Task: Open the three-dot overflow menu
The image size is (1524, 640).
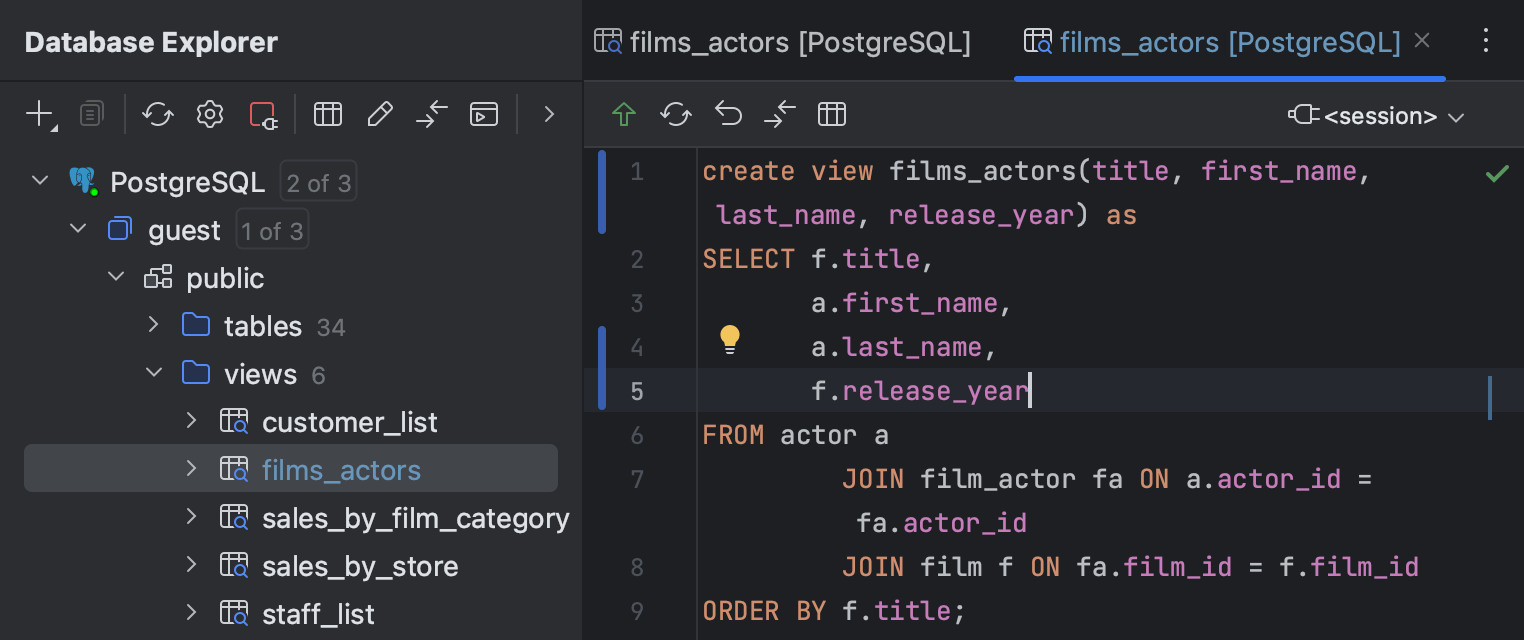Action: [1486, 40]
